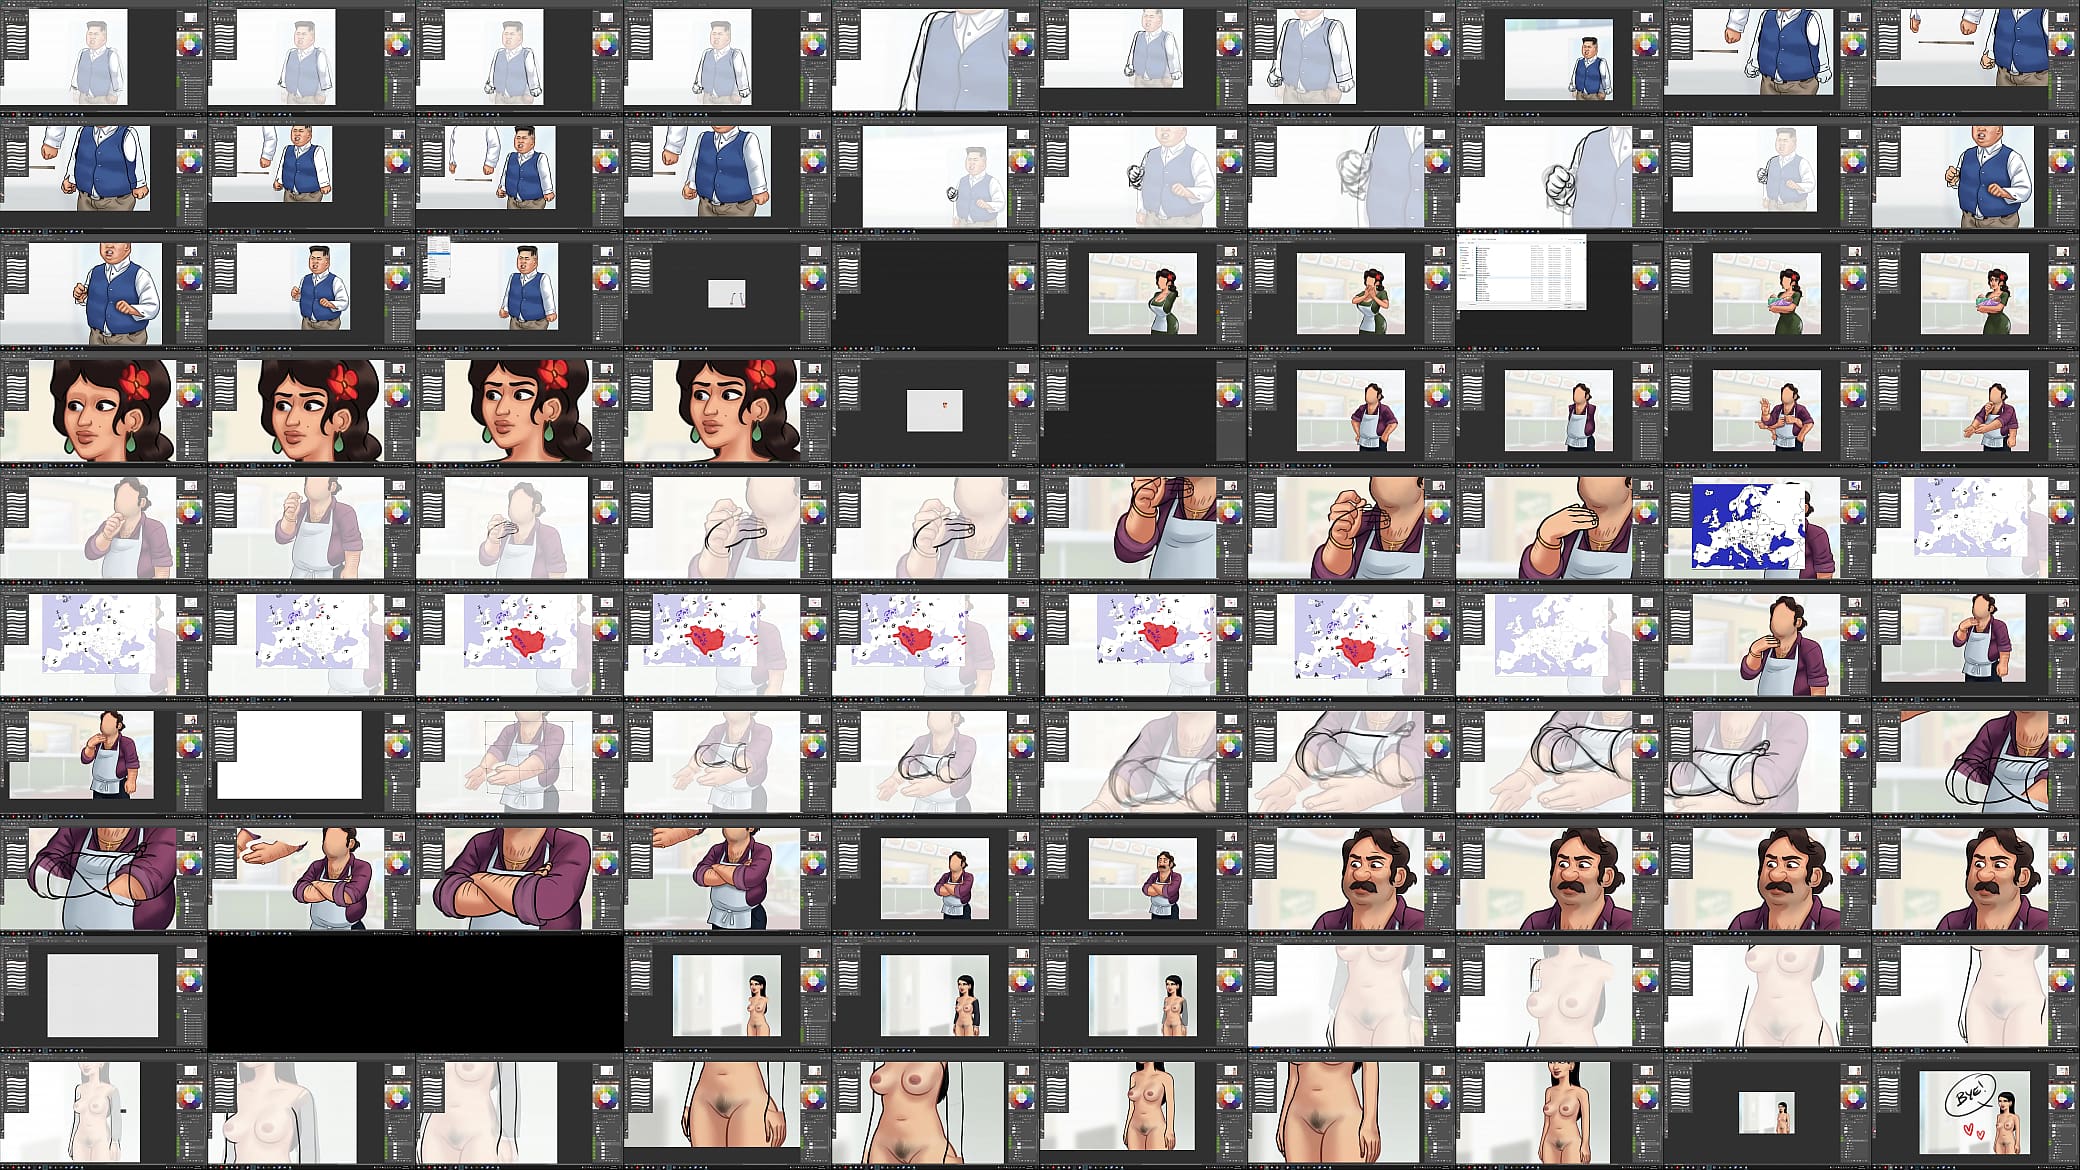2080x1170 pixels.
Task: Select the frame with small canvas showing arch doodle
Action: (x=728, y=293)
